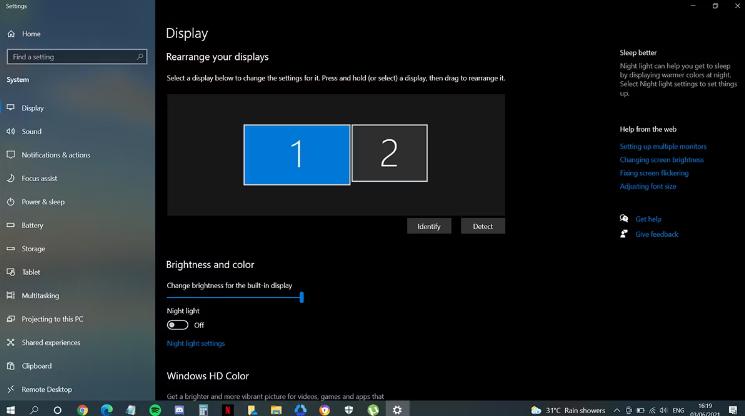Open Storage settings icon
Image resolution: width=745 pixels, height=416 pixels.
point(10,248)
